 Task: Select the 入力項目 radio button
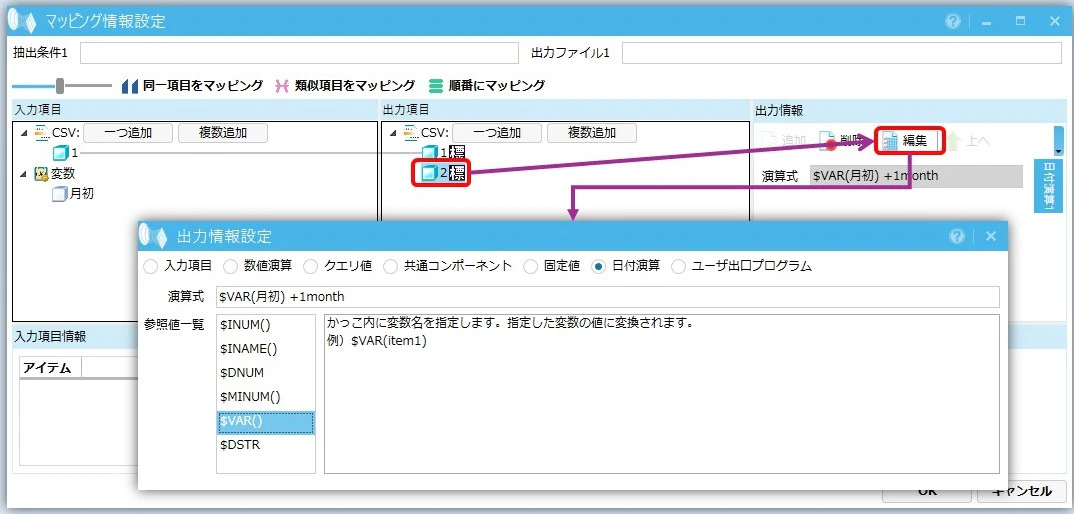[x=150, y=267]
